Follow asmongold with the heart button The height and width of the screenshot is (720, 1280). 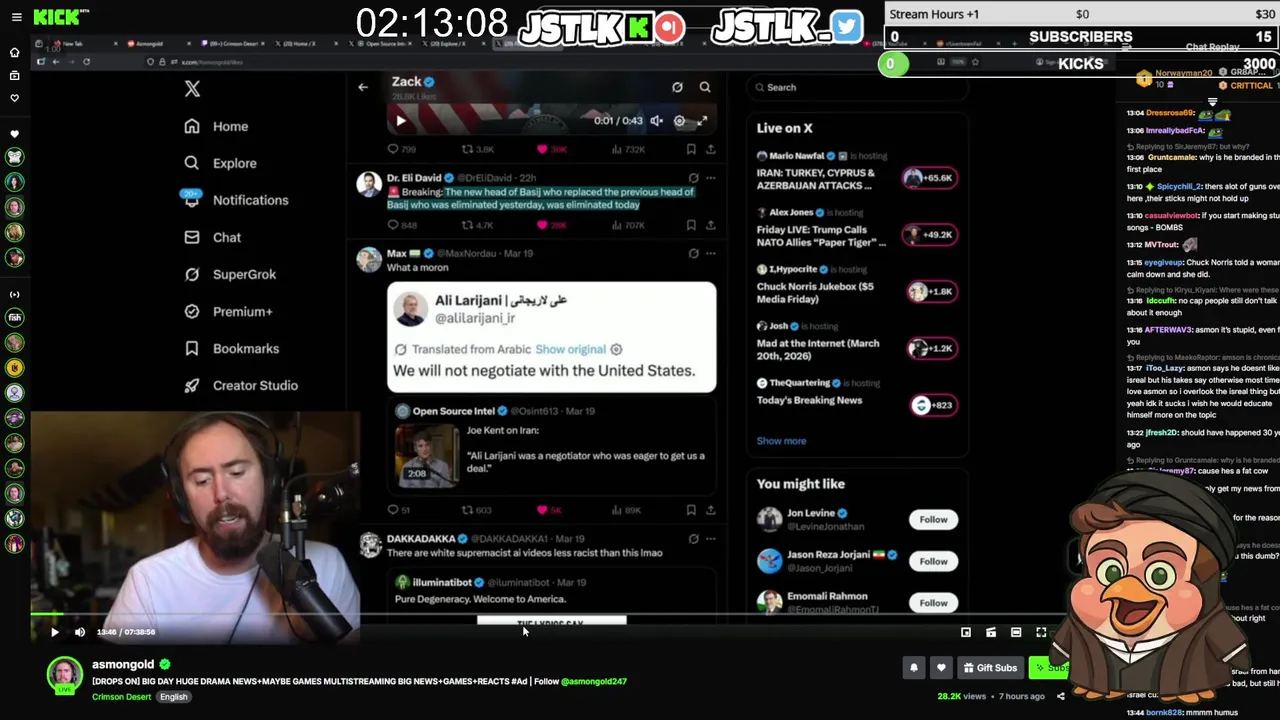click(941, 668)
